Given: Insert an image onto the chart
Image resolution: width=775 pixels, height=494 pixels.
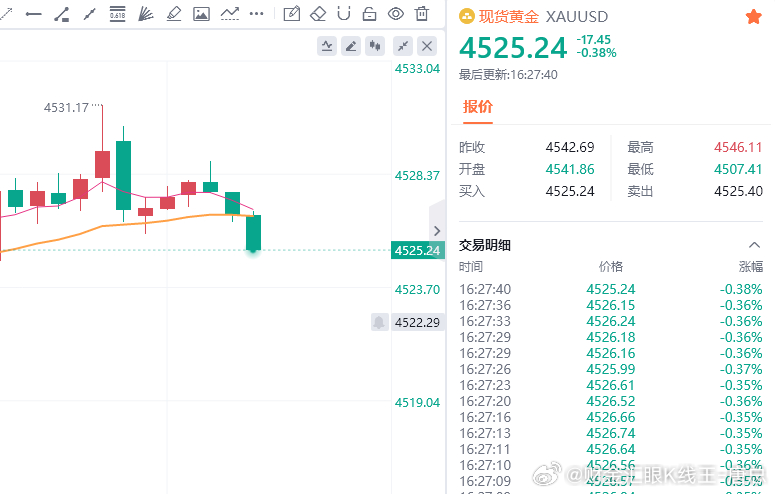Looking at the screenshot, I should 201,14.
